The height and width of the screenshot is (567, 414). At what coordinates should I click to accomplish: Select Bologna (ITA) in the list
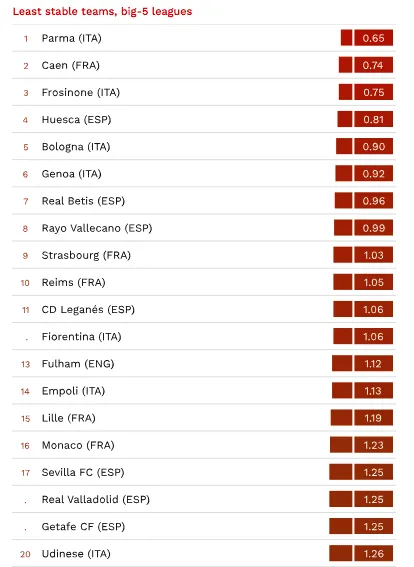76,146
